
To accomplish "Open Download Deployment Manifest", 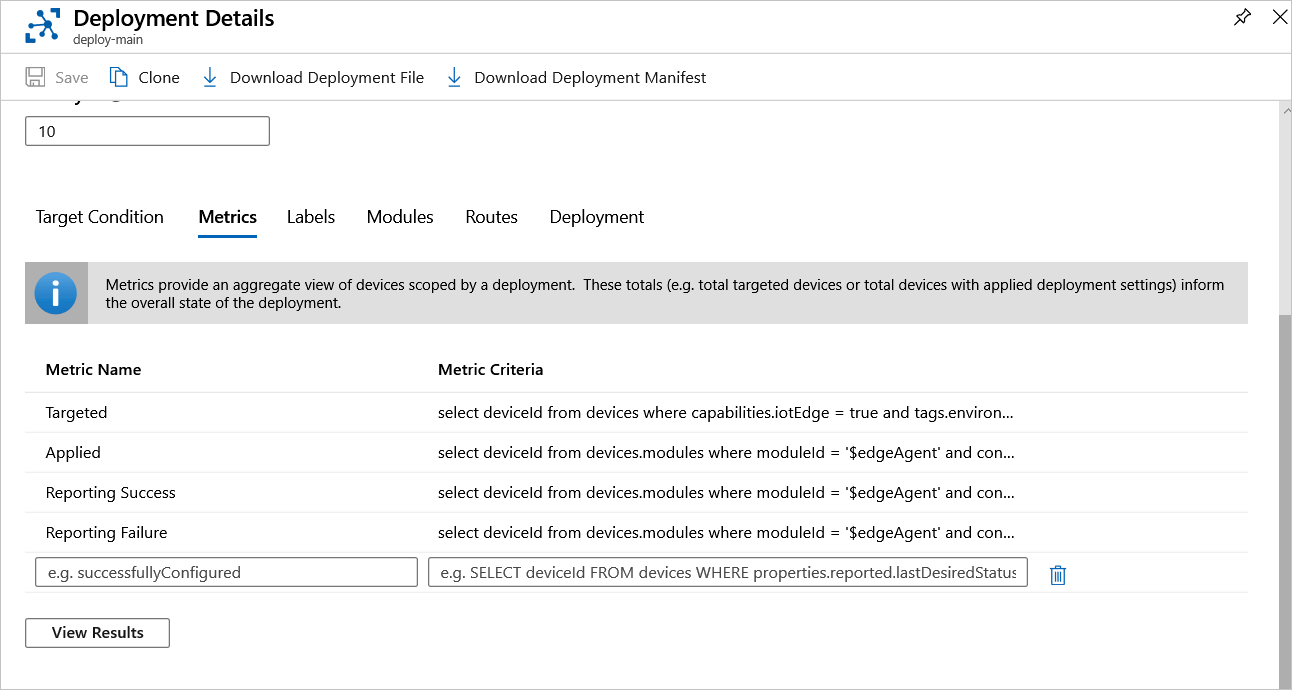I will (x=590, y=77).
